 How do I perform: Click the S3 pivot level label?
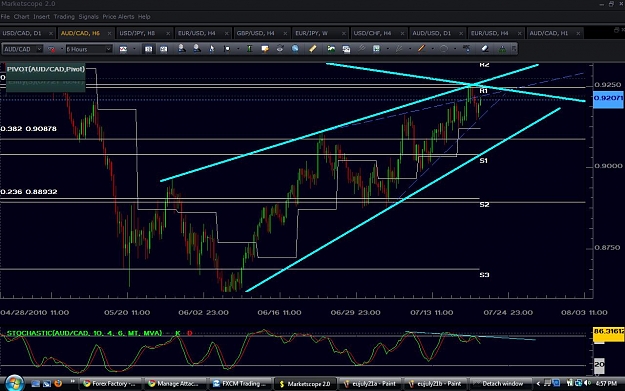coord(484,275)
